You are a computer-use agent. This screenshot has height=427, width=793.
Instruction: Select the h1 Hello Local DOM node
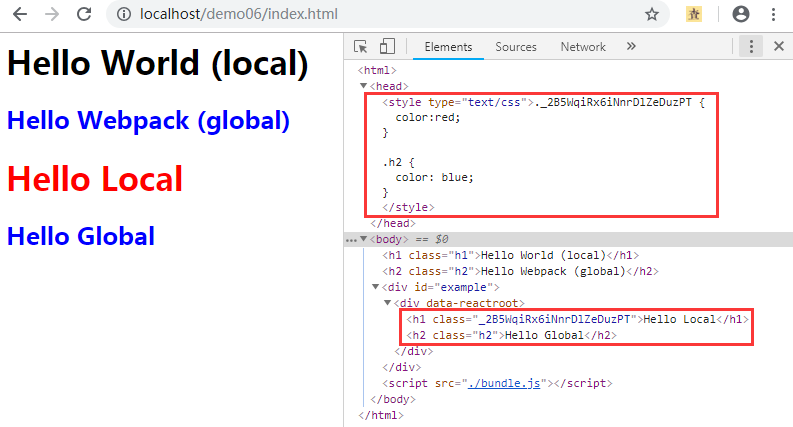[x=577, y=319]
